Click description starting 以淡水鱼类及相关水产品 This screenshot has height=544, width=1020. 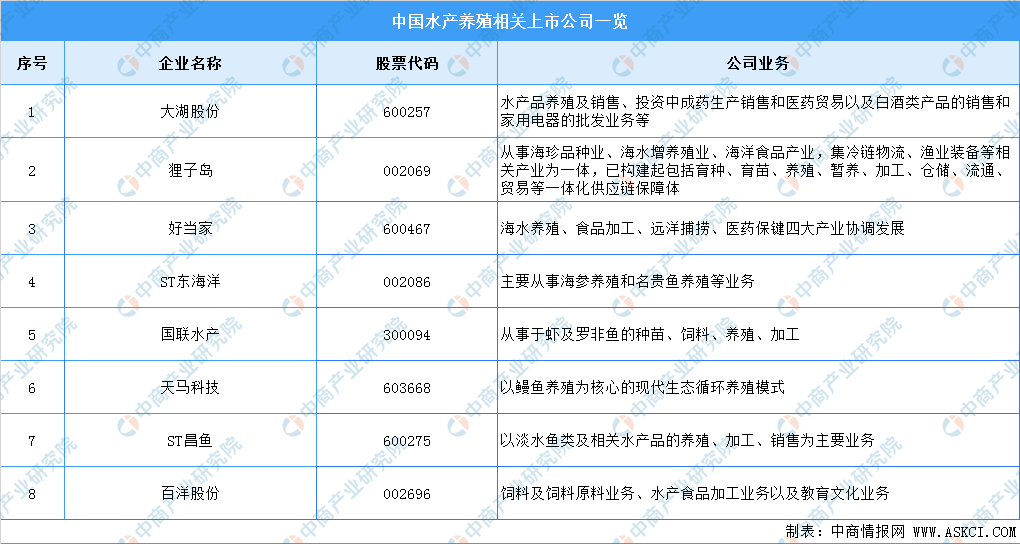click(688, 441)
